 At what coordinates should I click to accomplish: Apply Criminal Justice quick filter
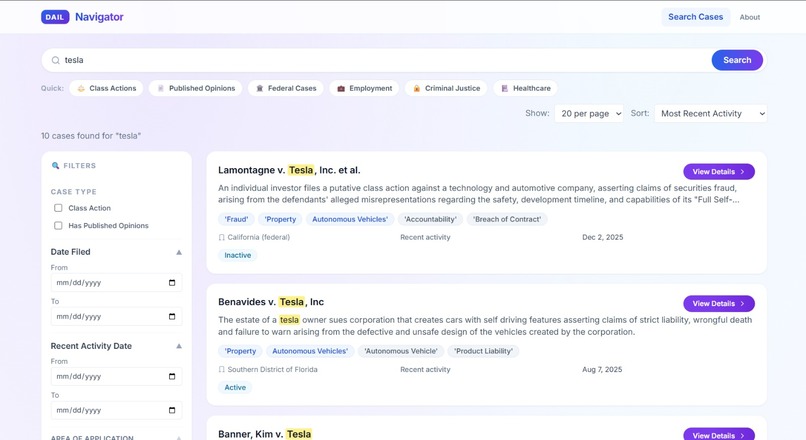446,88
